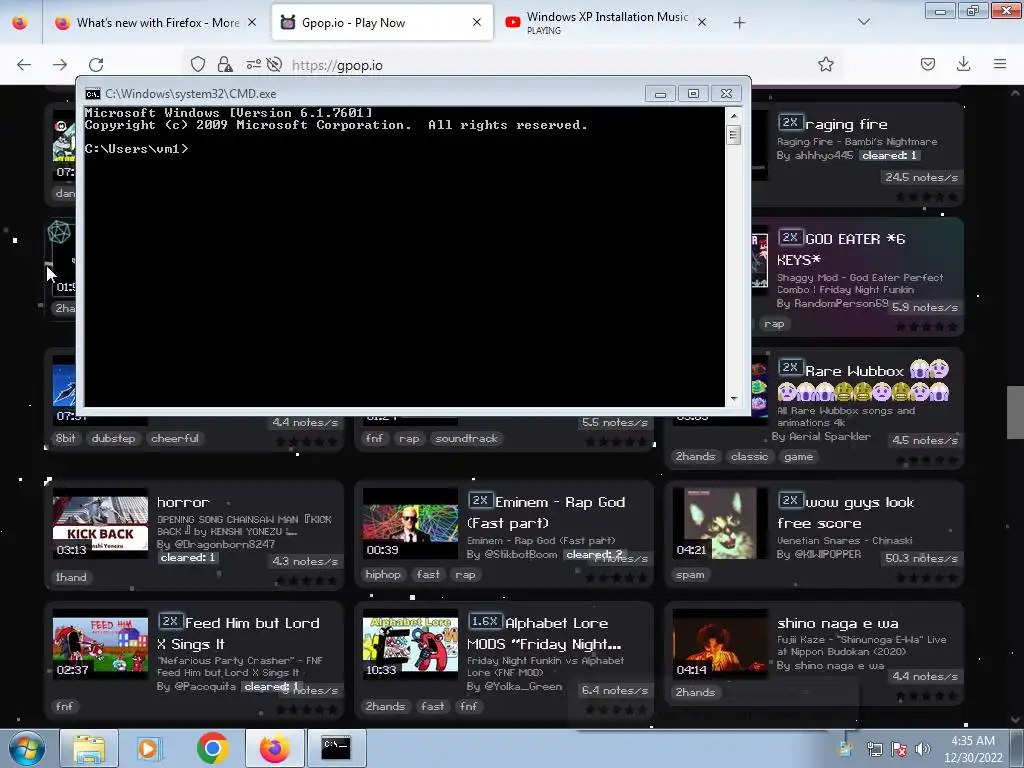Open Firefox hamburger application menu
The width and height of the screenshot is (1024, 768).
tap(999, 64)
